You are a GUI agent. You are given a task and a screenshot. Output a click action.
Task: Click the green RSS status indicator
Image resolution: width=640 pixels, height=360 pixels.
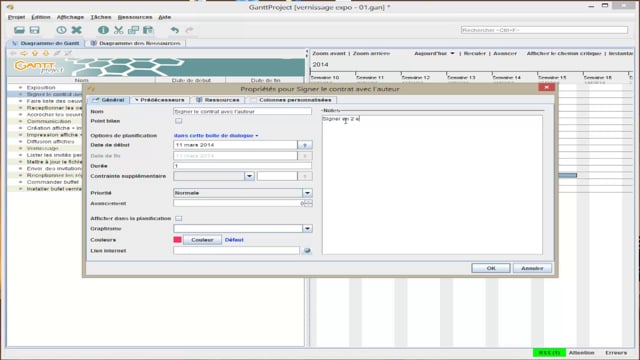point(549,353)
